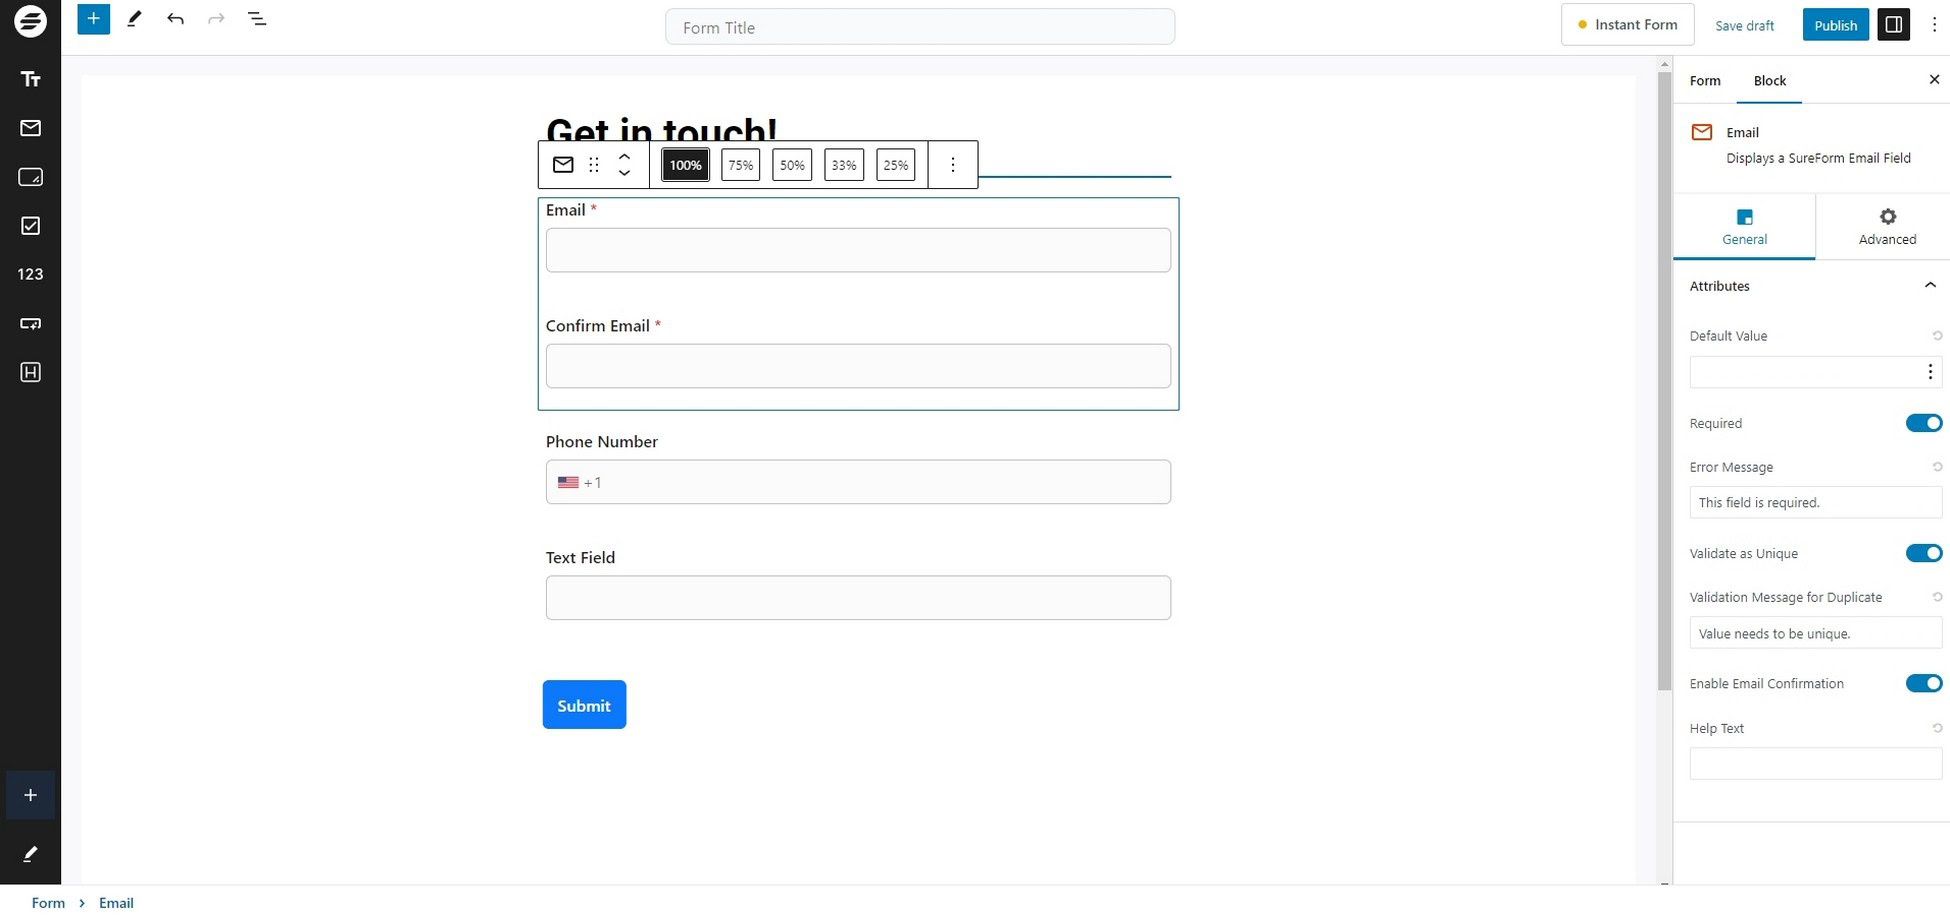
Task: Add an Email field from sidebar
Action: (x=31, y=128)
